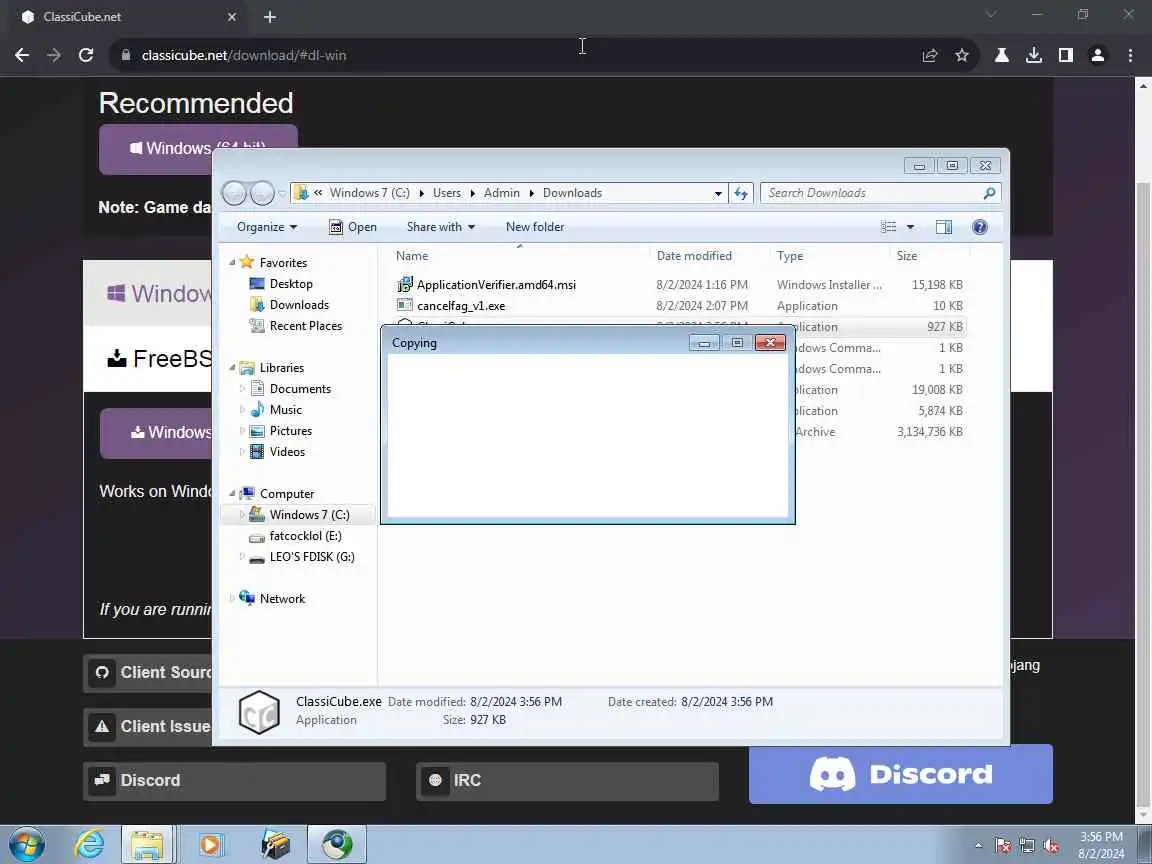The width and height of the screenshot is (1152, 864).
Task: Open the Chrome taskbar icon
Action: pos(336,845)
